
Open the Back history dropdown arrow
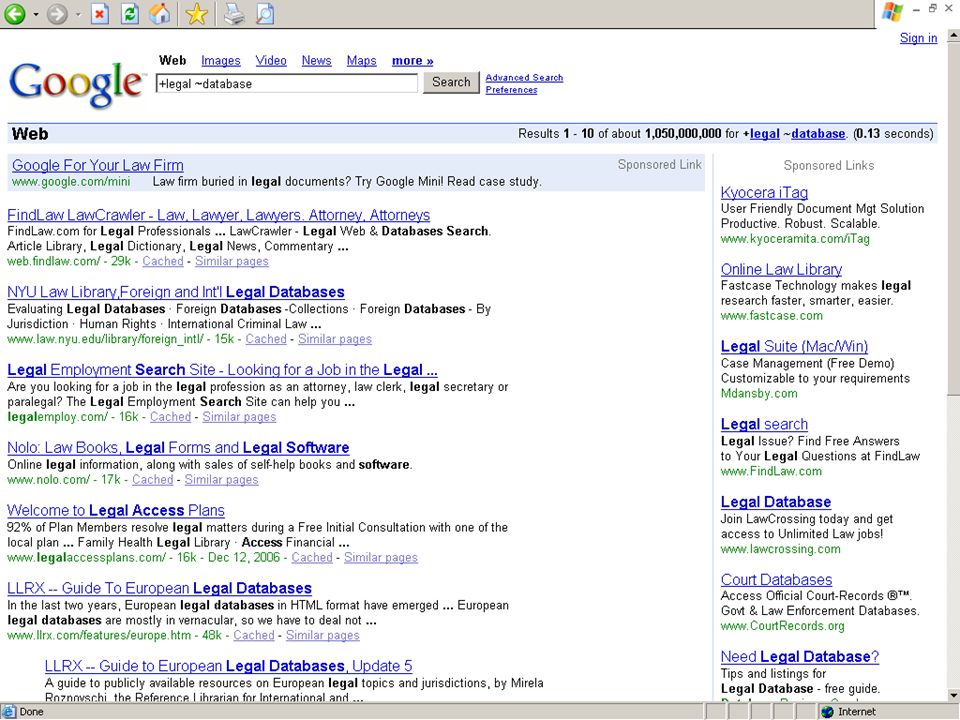click(x=36, y=14)
